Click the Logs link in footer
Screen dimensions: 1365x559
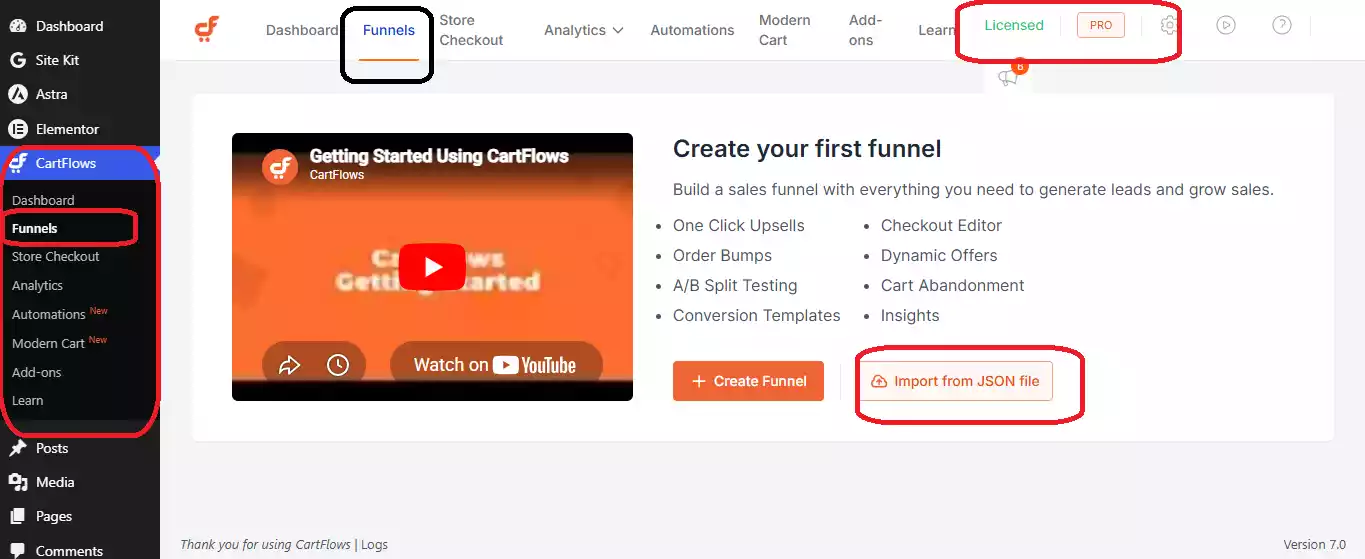point(374,545)
